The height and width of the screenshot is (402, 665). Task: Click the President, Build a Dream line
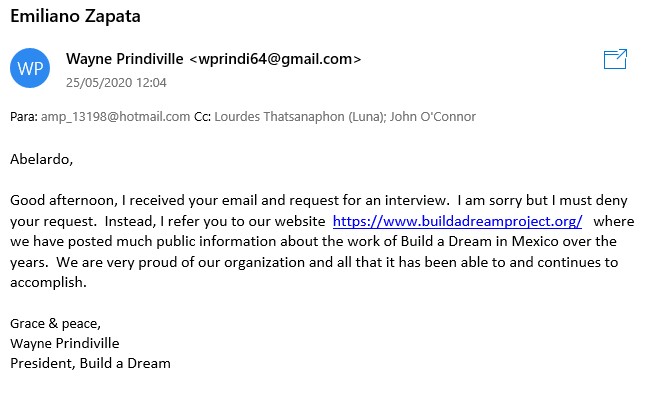[90, 363]
